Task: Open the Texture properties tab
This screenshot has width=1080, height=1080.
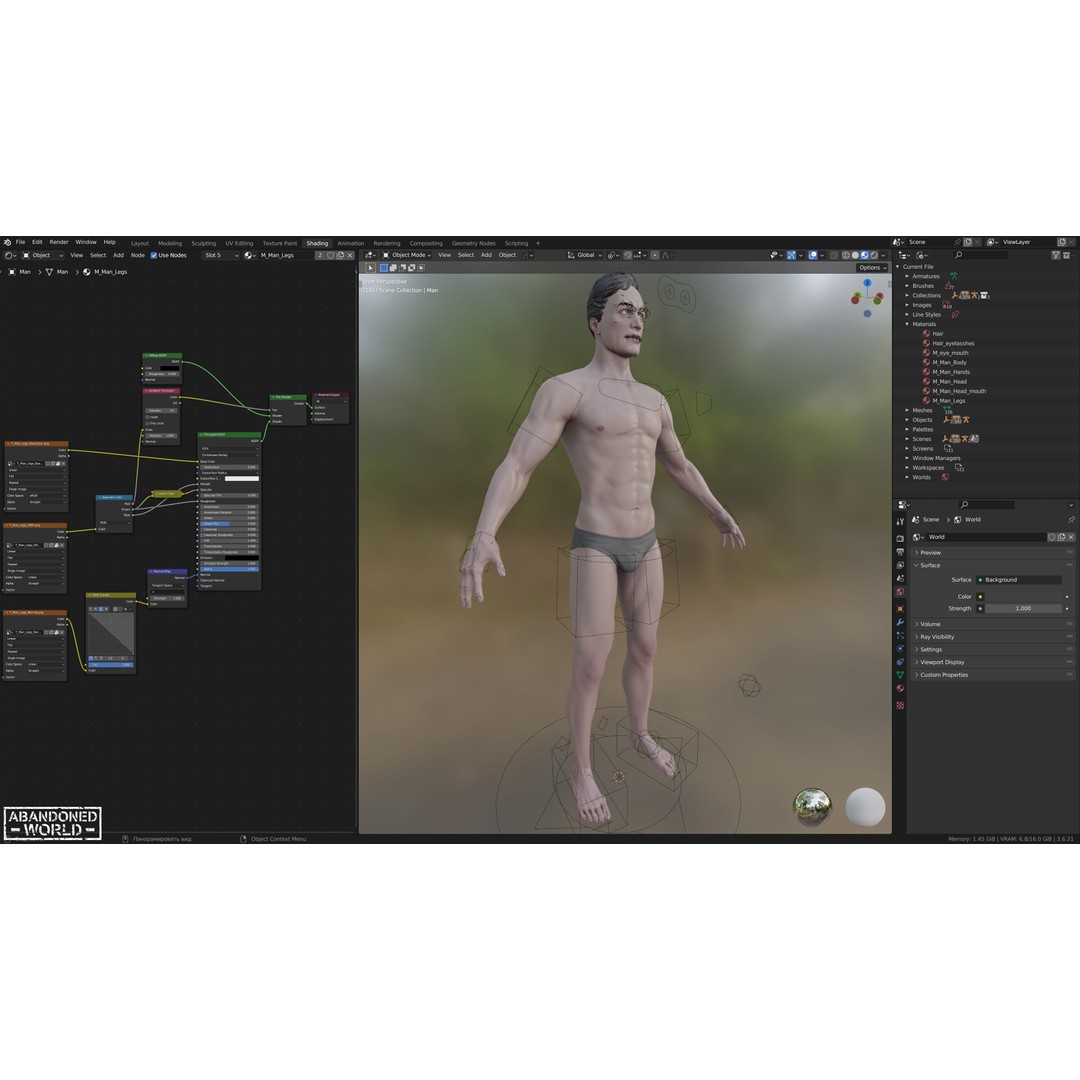Action: pyautogui.click(x=900, y=705)
